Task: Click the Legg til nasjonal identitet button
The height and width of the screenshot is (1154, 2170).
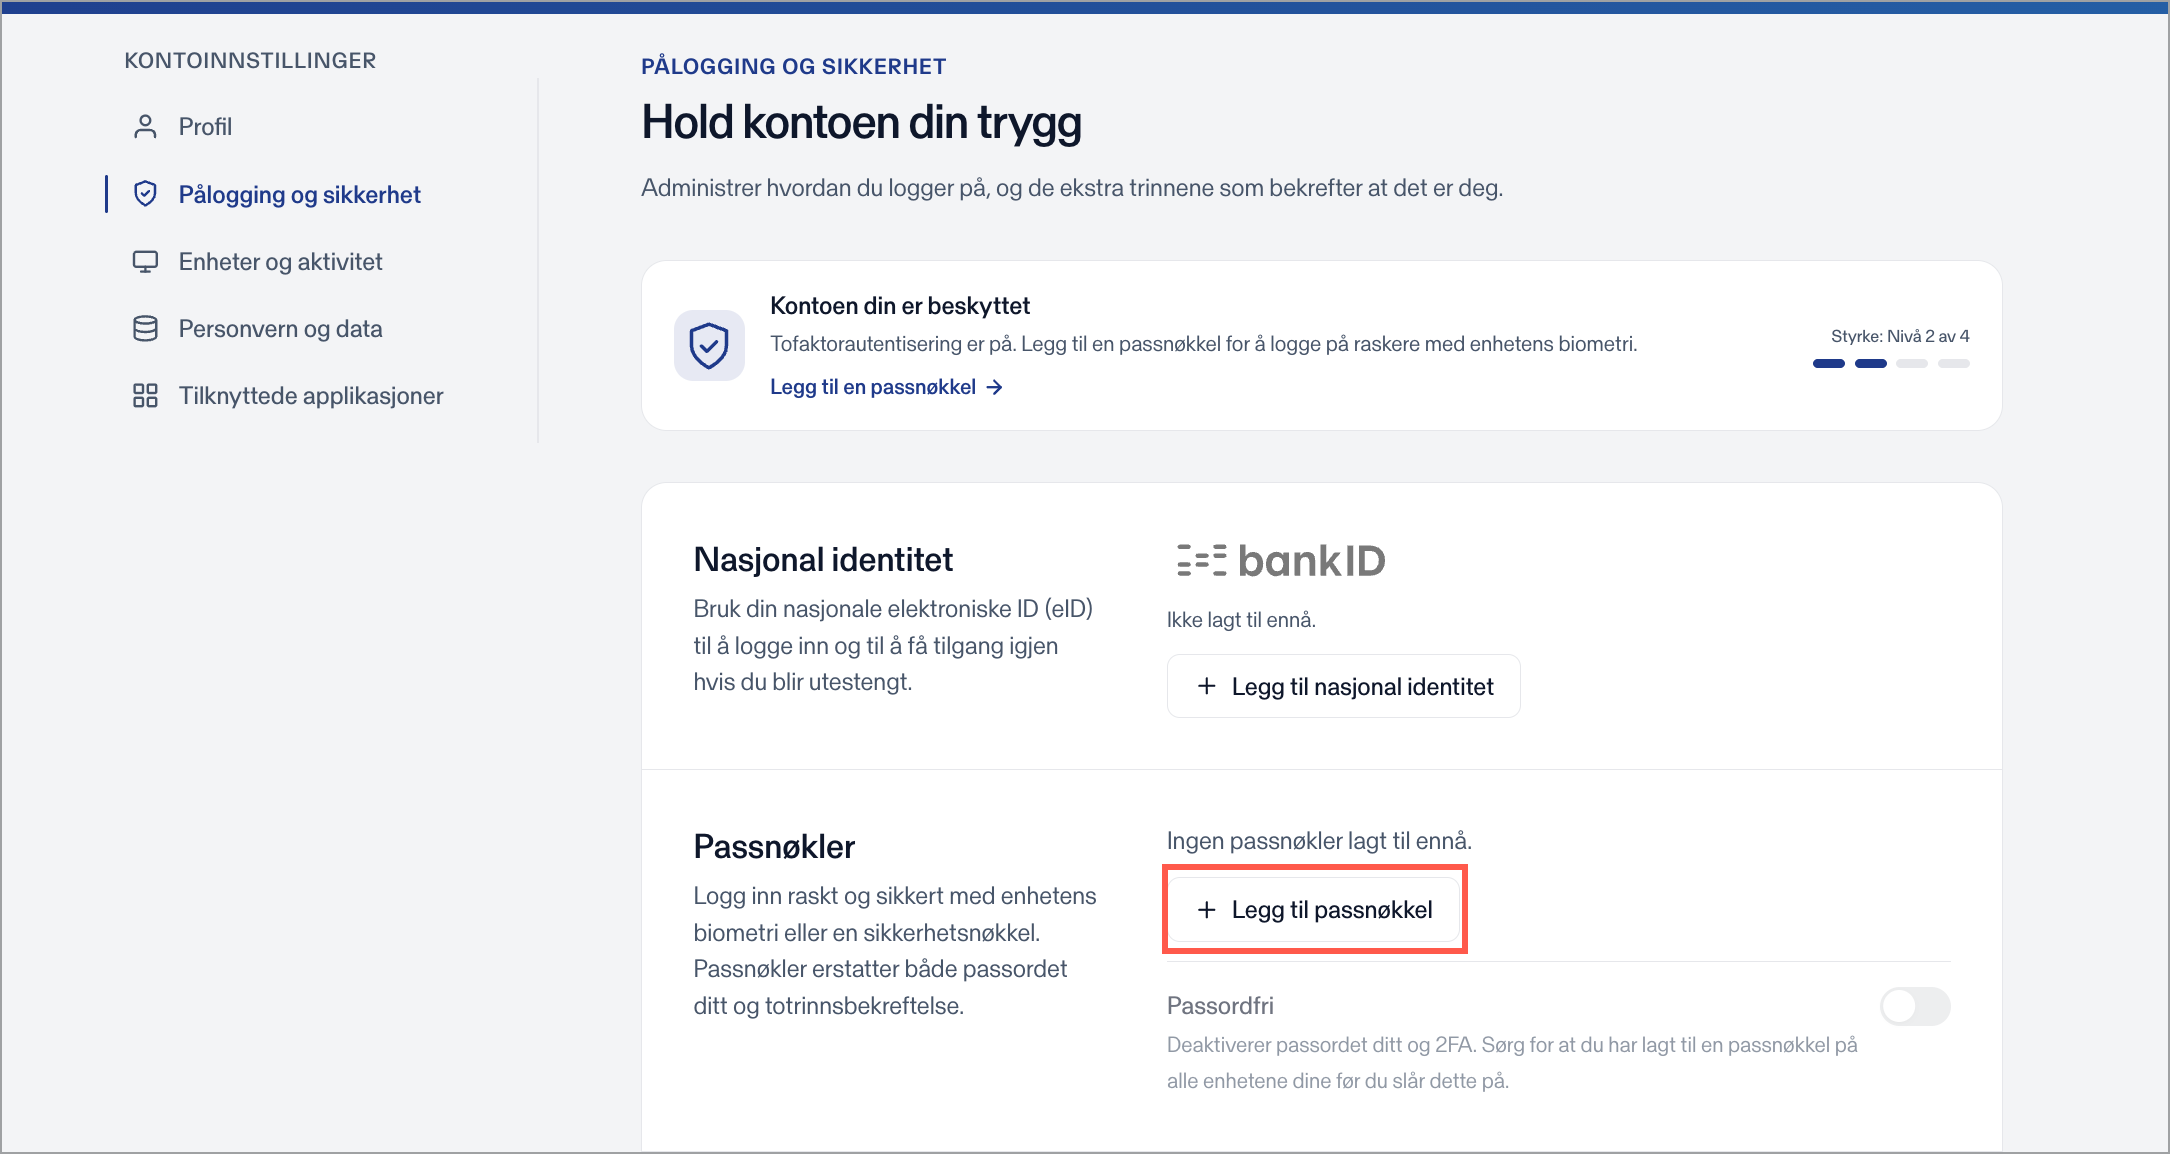Action: 1343,686
